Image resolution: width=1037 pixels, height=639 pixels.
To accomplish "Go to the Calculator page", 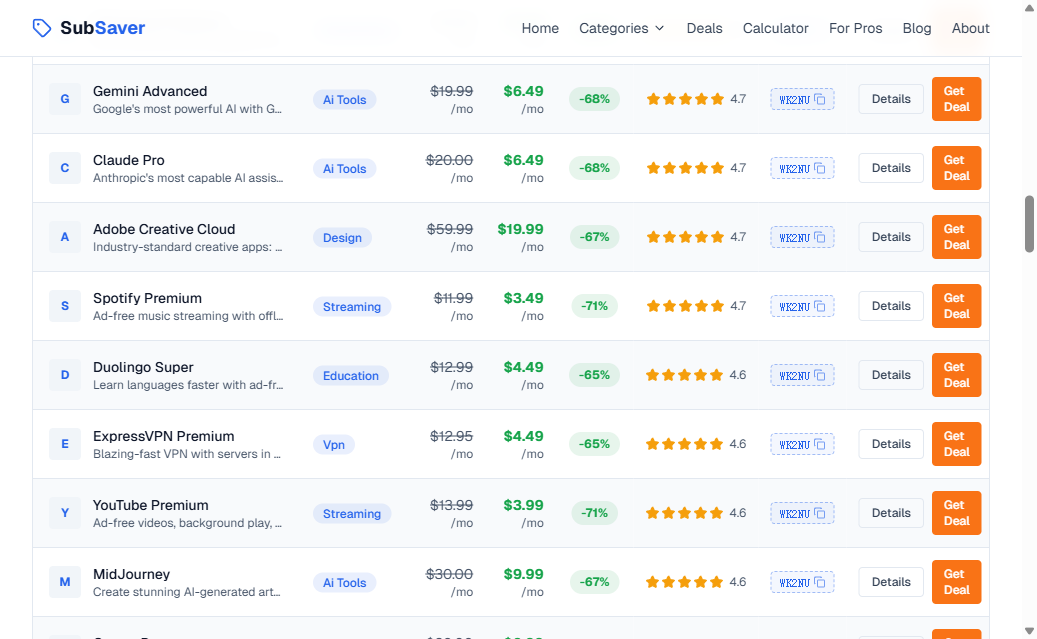I will pos(775,28).
